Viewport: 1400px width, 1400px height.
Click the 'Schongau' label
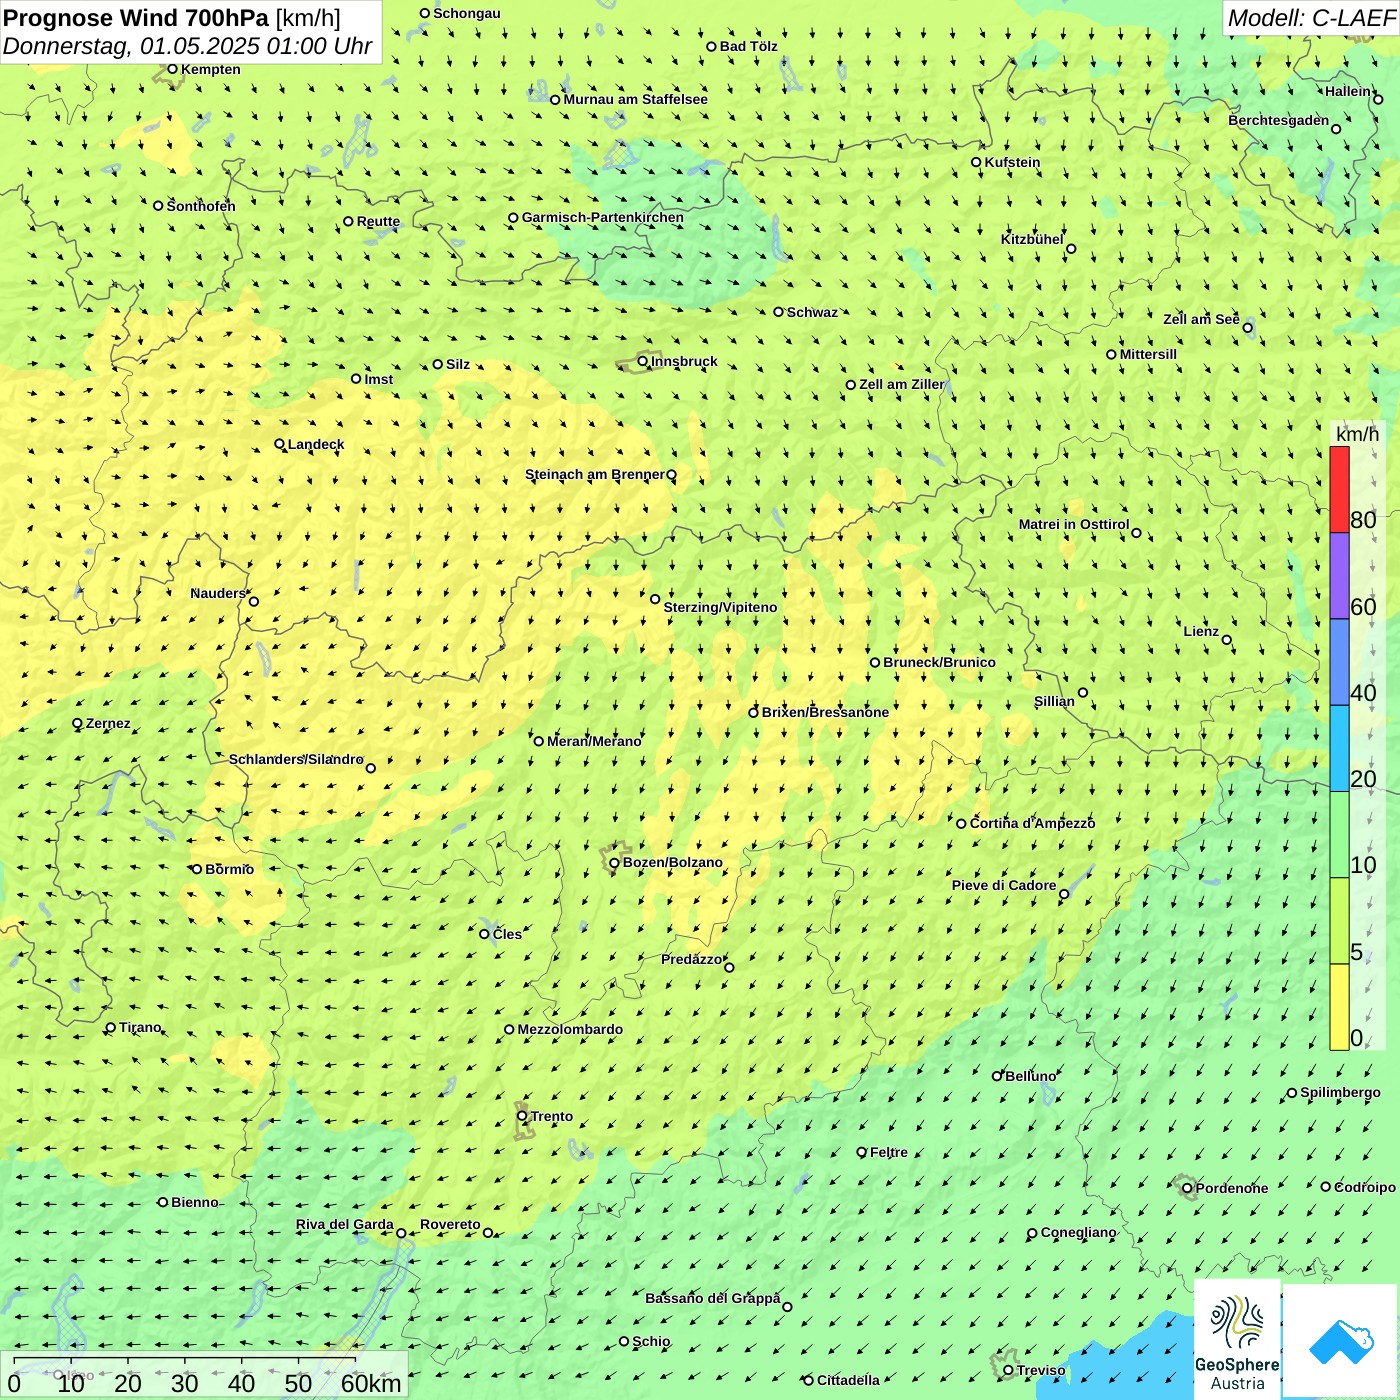467,13
